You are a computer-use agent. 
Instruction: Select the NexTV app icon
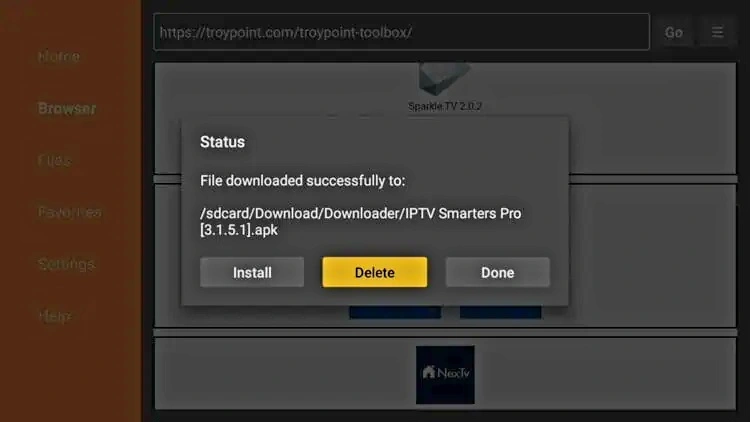coord(445,375)
